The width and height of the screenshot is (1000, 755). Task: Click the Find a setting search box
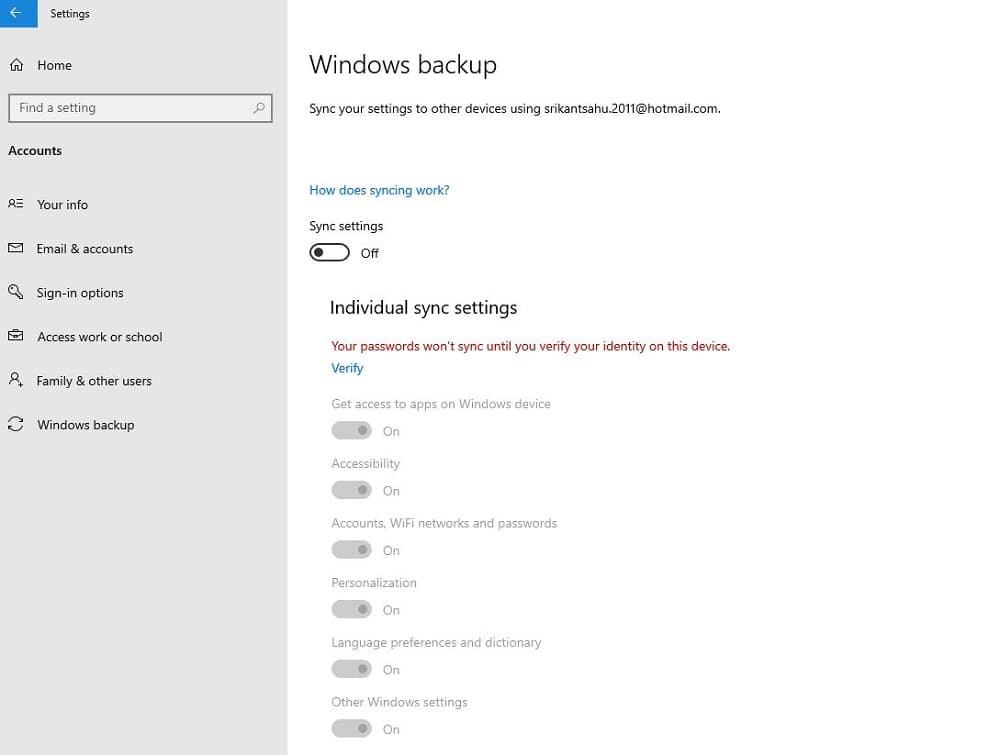point(130,108)
